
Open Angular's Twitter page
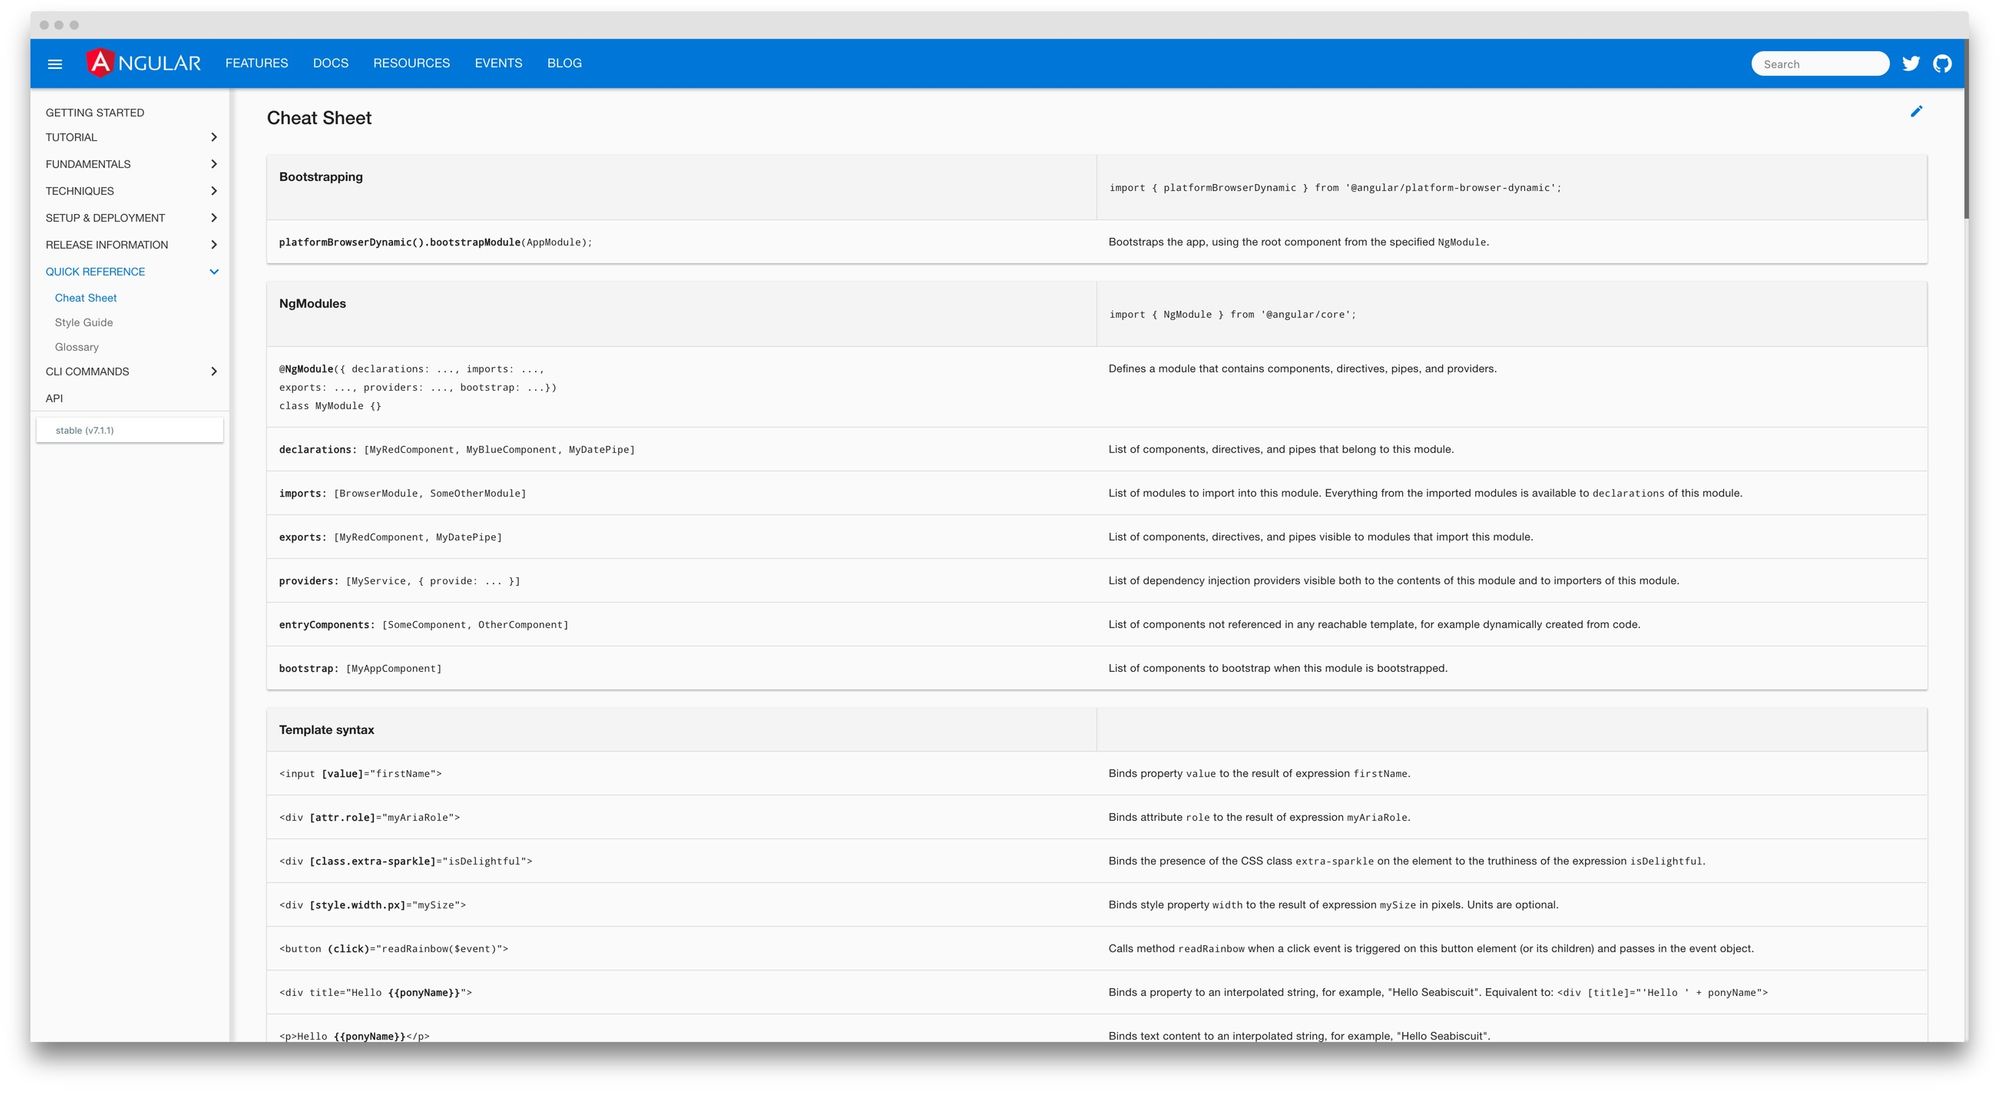[1911, 63]
